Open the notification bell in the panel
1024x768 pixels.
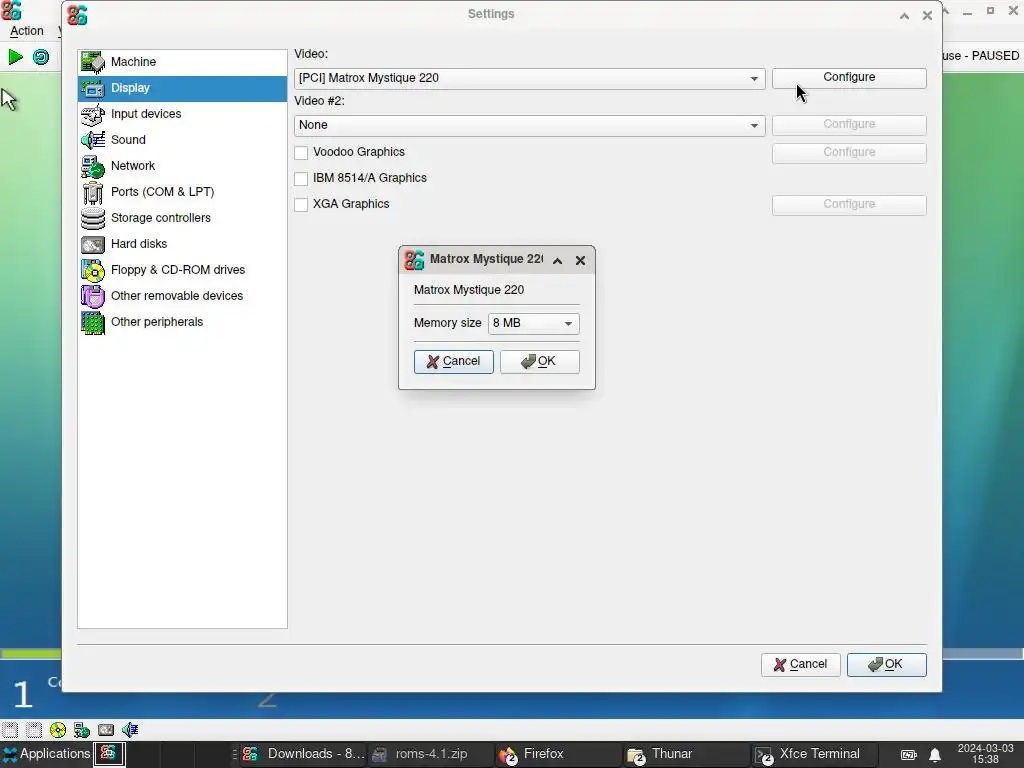pyautogui.click(x=935, y=755)
